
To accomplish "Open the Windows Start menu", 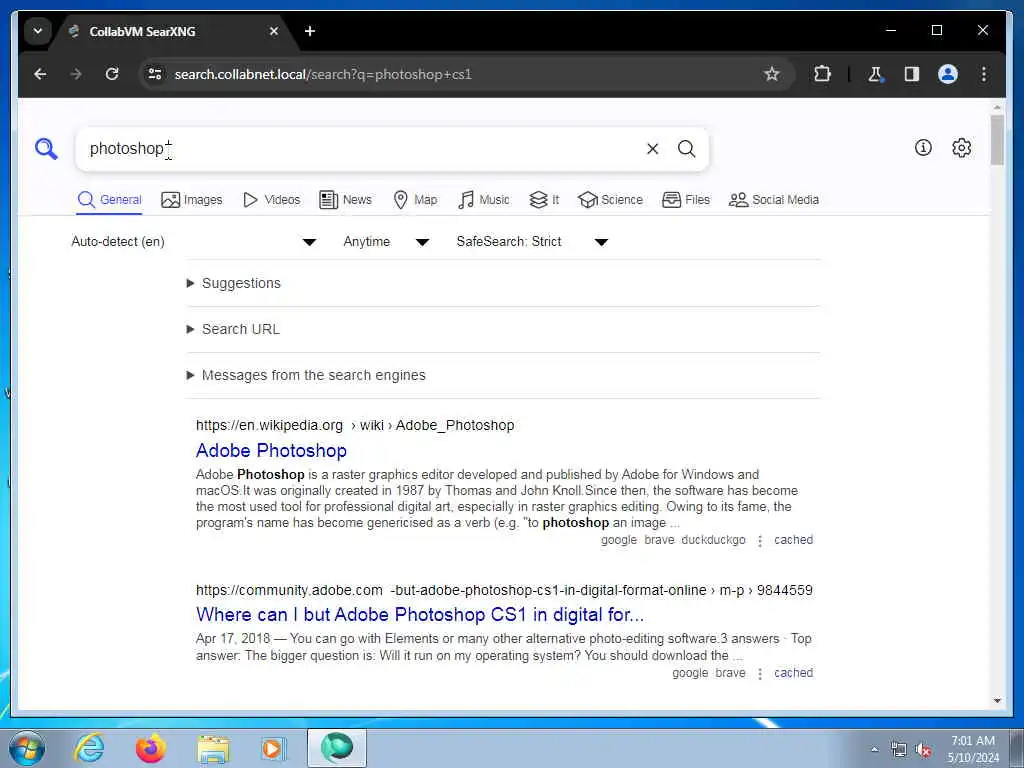I will [x=27, y=748].
